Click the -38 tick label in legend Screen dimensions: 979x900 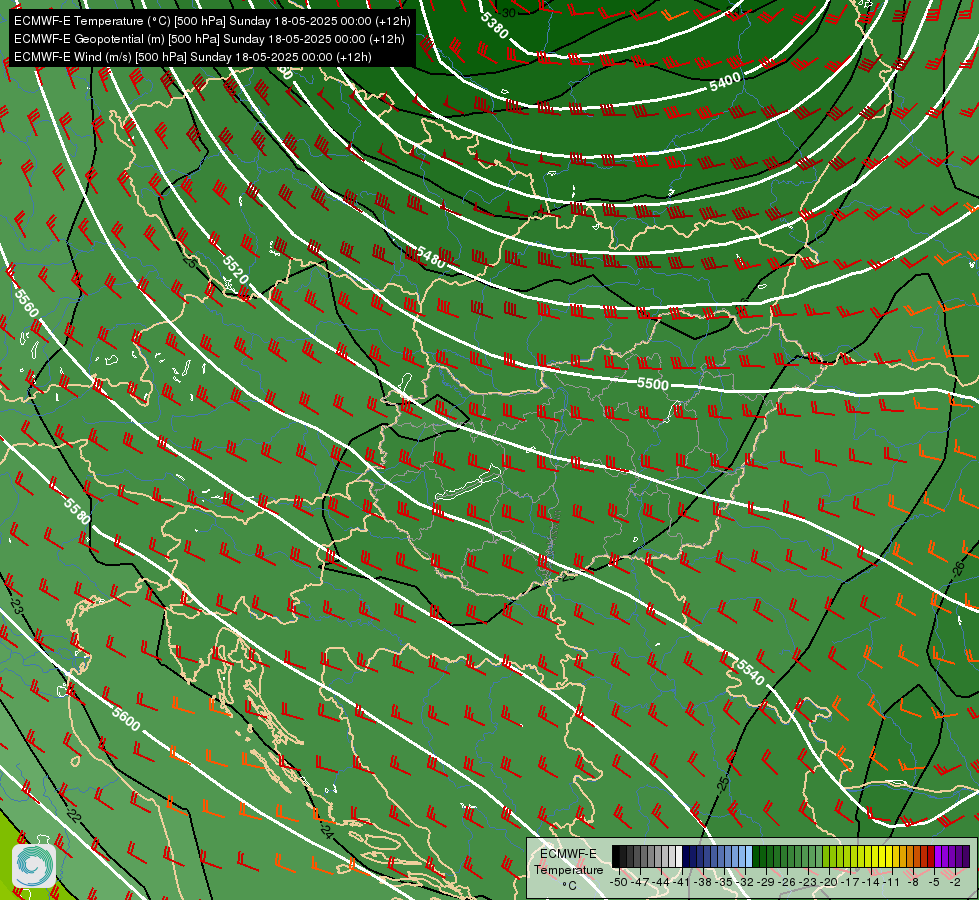click(x=703, y=882)
